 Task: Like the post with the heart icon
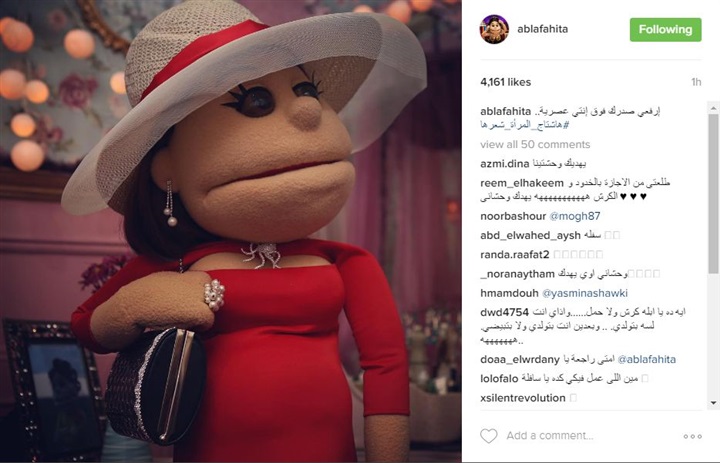489,435
